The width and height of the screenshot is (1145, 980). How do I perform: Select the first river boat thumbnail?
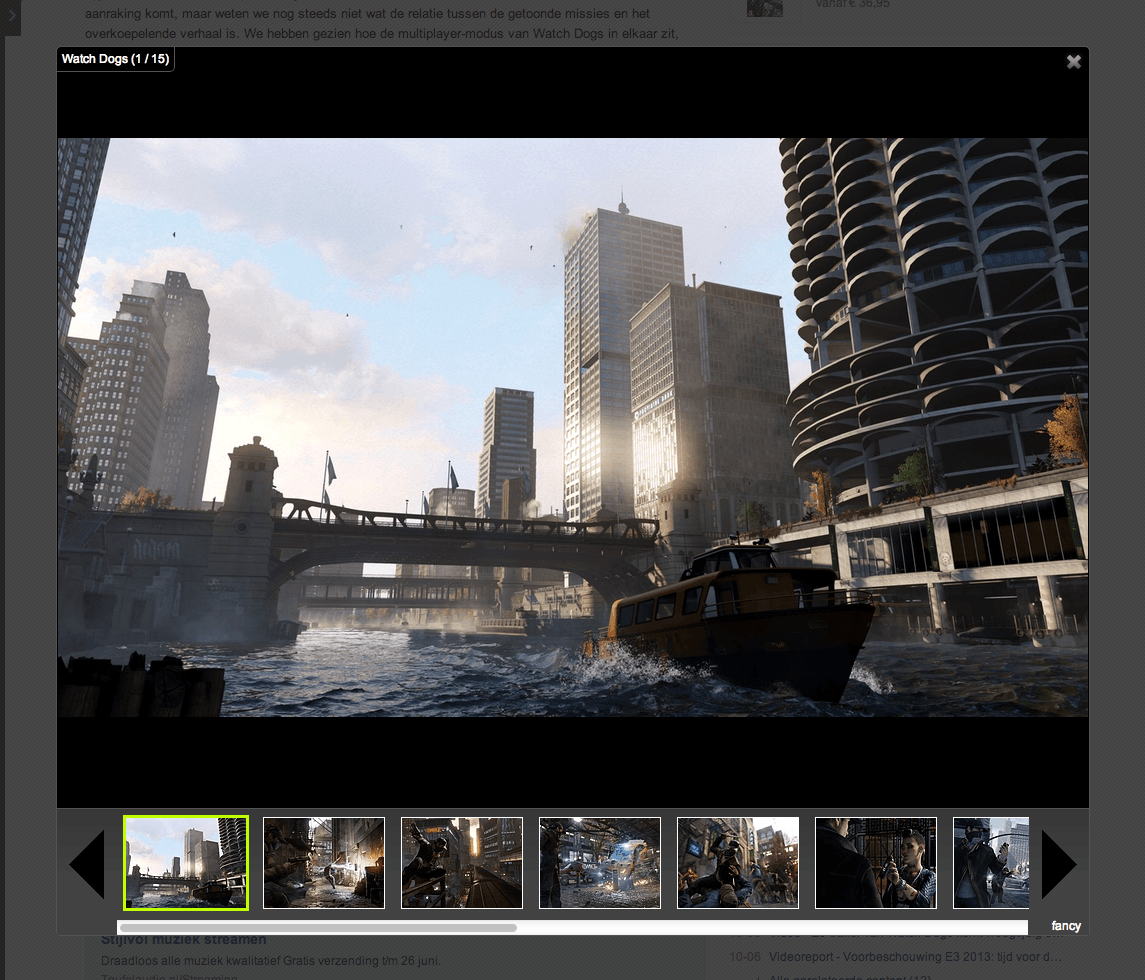[185, 863]
